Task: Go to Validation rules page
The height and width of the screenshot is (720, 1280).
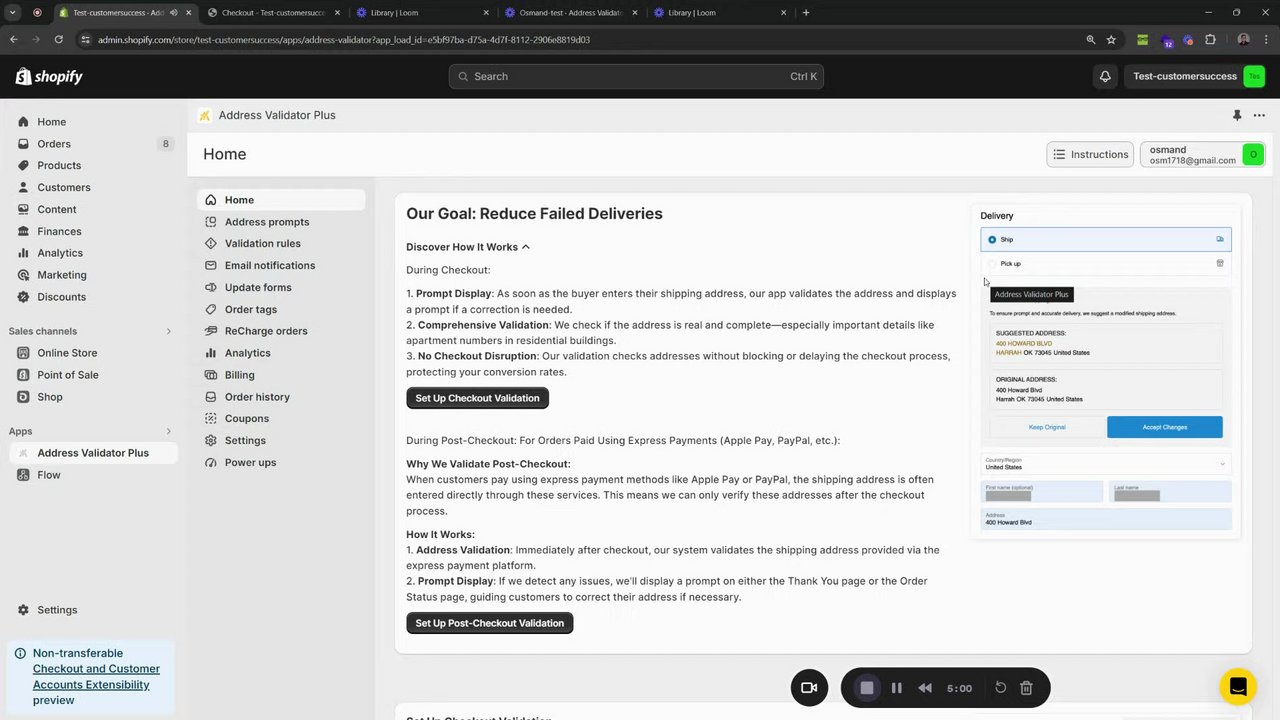Action: (x=263, y=244)
